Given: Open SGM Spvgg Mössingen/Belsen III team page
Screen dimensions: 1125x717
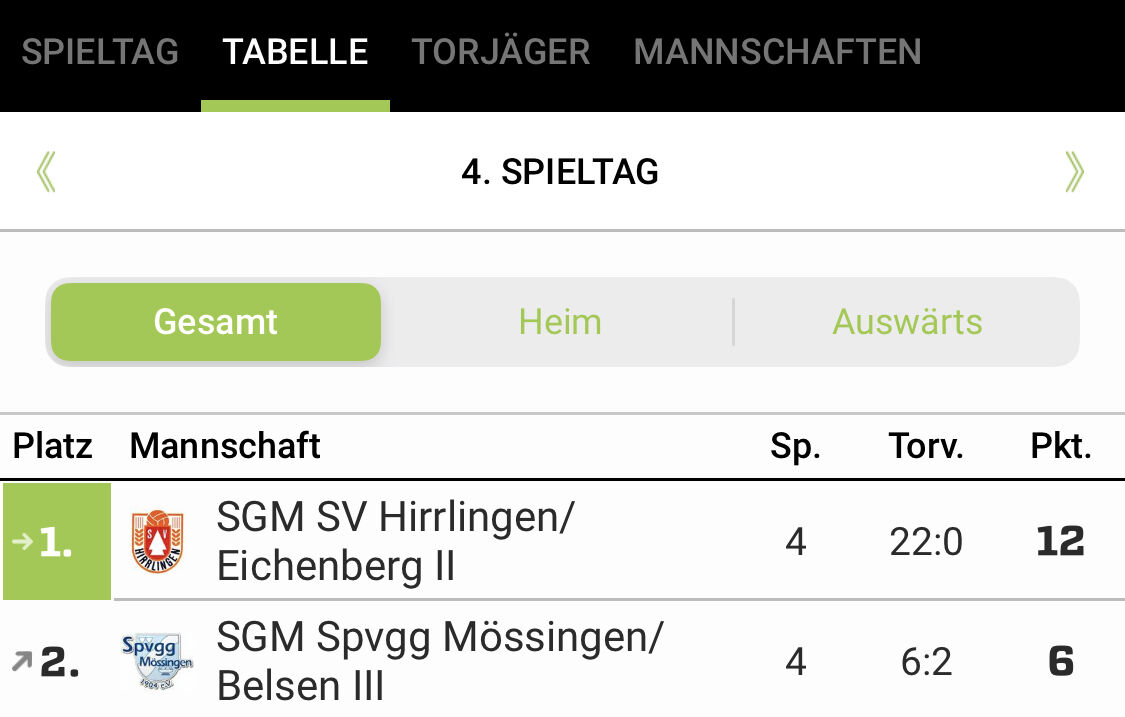Looking at the screenshot, I should [440, 661].
